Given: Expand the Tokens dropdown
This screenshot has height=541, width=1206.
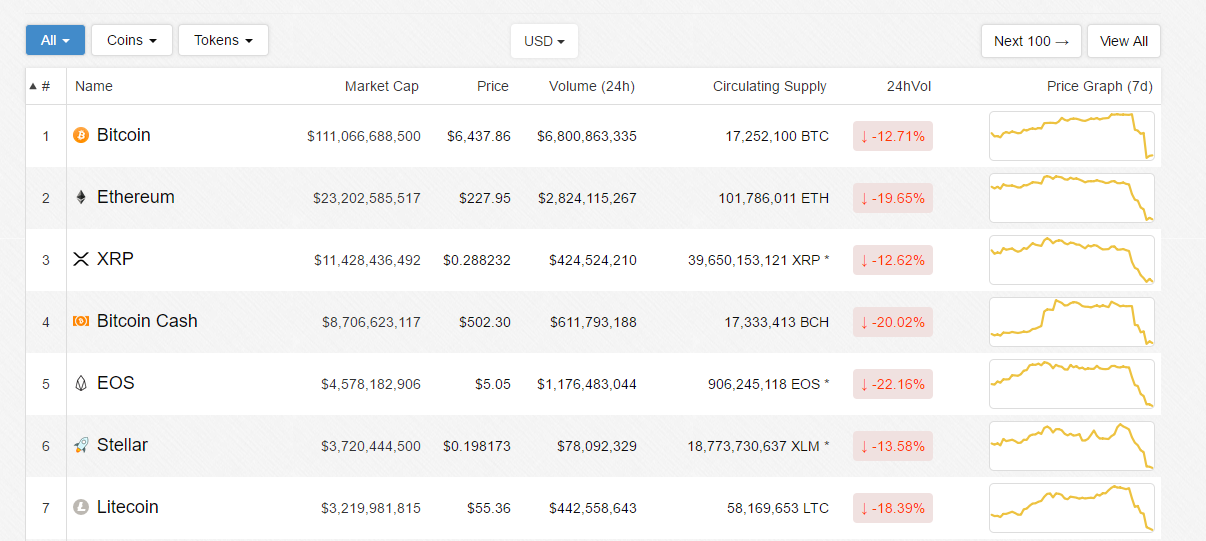Looking at the screenshot, I should [223, 40].
